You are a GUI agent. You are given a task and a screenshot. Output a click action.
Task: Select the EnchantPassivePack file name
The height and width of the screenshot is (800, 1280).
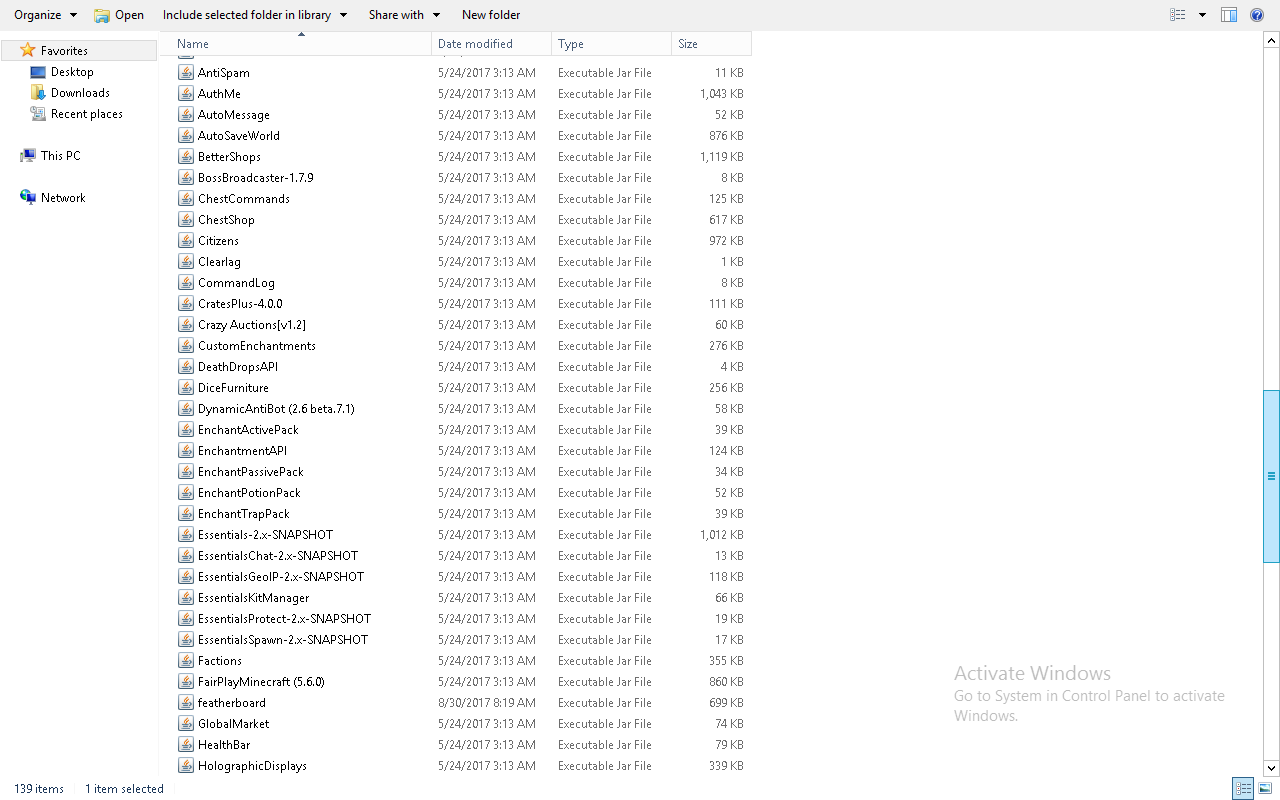[251, 472]
